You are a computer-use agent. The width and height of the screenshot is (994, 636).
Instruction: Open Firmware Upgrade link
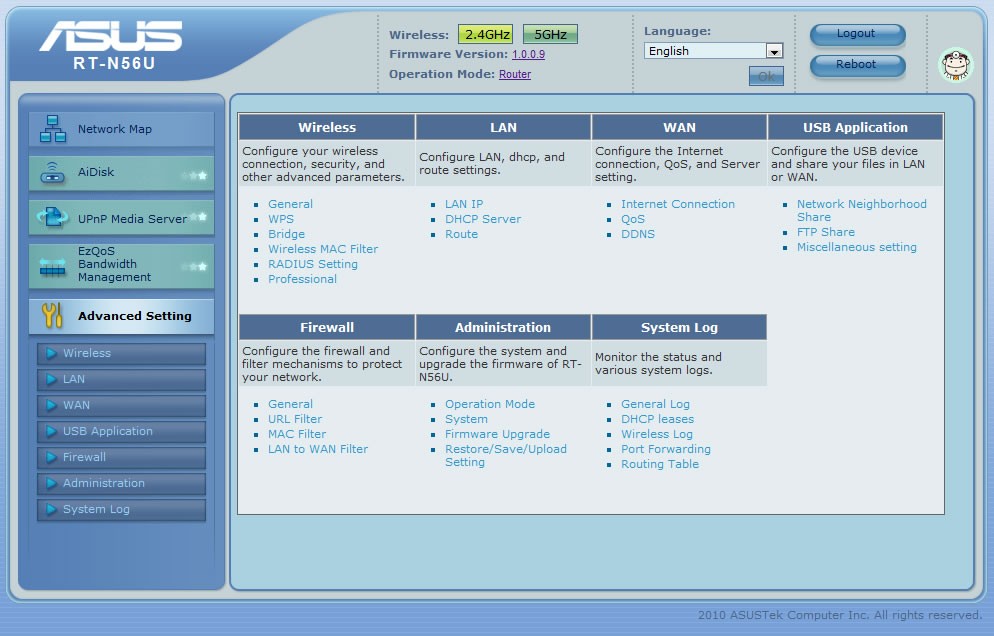(497, 434)
